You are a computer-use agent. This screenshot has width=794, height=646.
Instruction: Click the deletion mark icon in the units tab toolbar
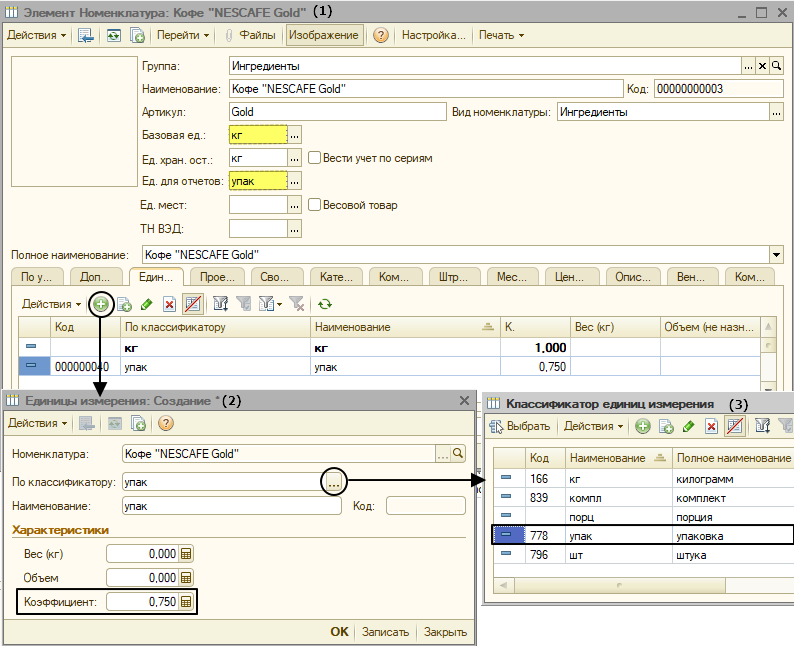pyautogui.click(x=192, y=304)
